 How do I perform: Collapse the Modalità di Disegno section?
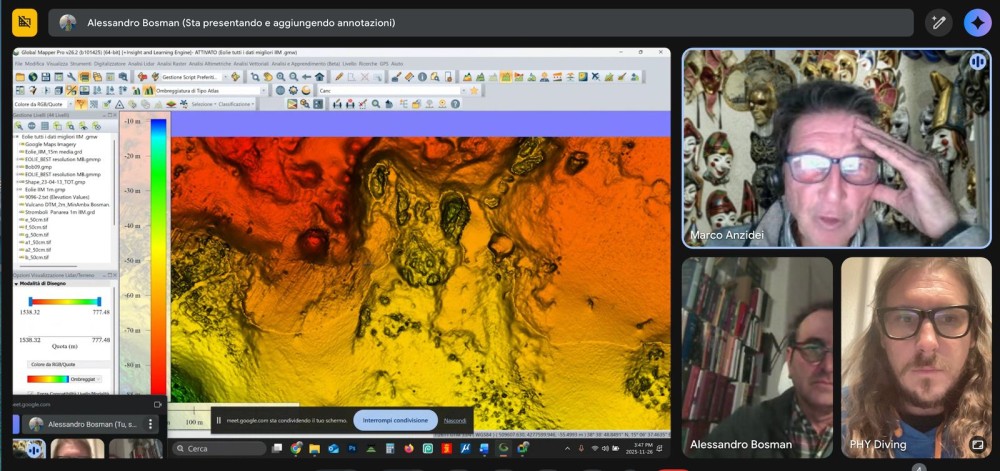point(17,284)
